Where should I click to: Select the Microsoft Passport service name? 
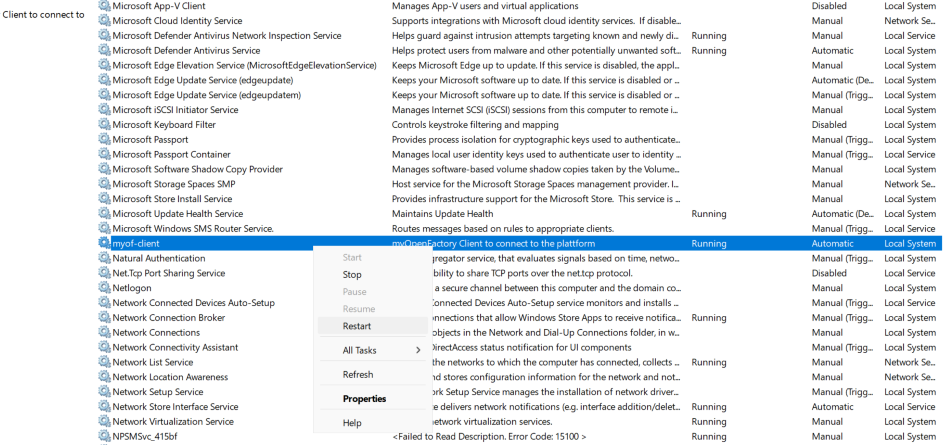coord(150,139)
